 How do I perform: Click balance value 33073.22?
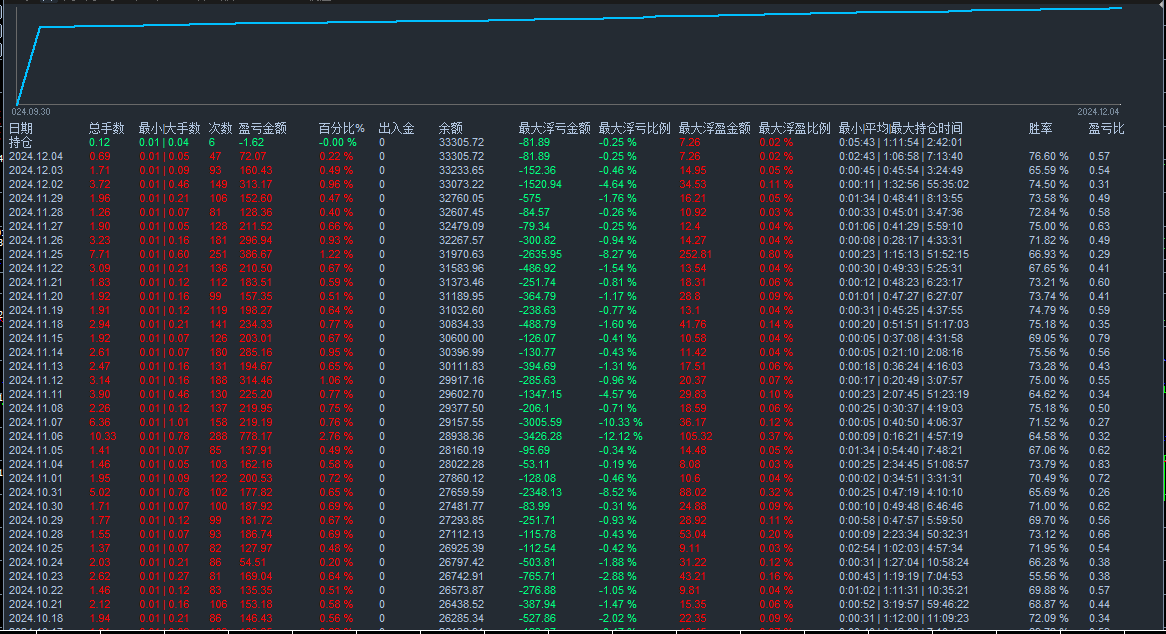click(461, 184)
